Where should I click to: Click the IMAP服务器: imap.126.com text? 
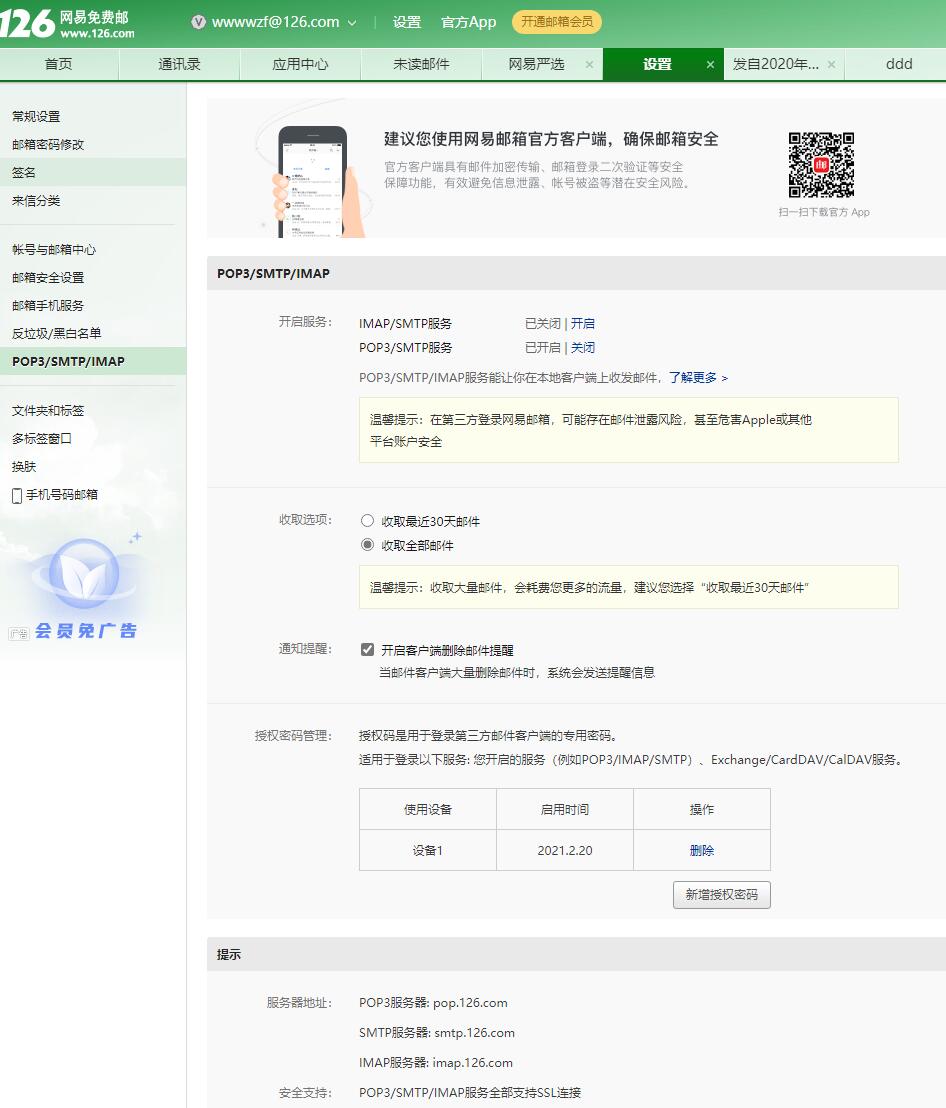pos(436,1063)
